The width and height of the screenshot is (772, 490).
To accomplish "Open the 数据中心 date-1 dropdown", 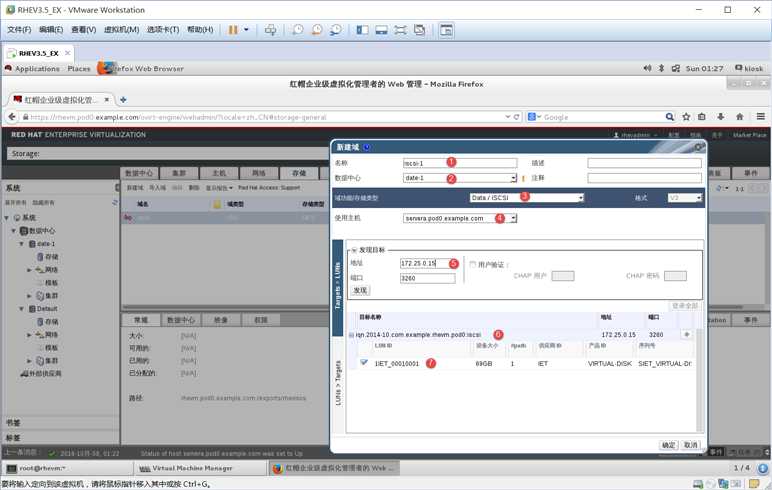I will (x=514, y=178).
